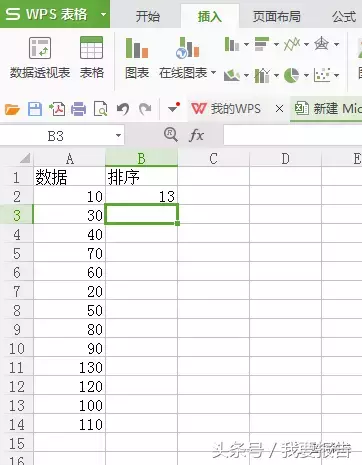Expand the 在线图表 dropdown arrow
The width and height of the screenshot is (362, 465).
point(213,72)
